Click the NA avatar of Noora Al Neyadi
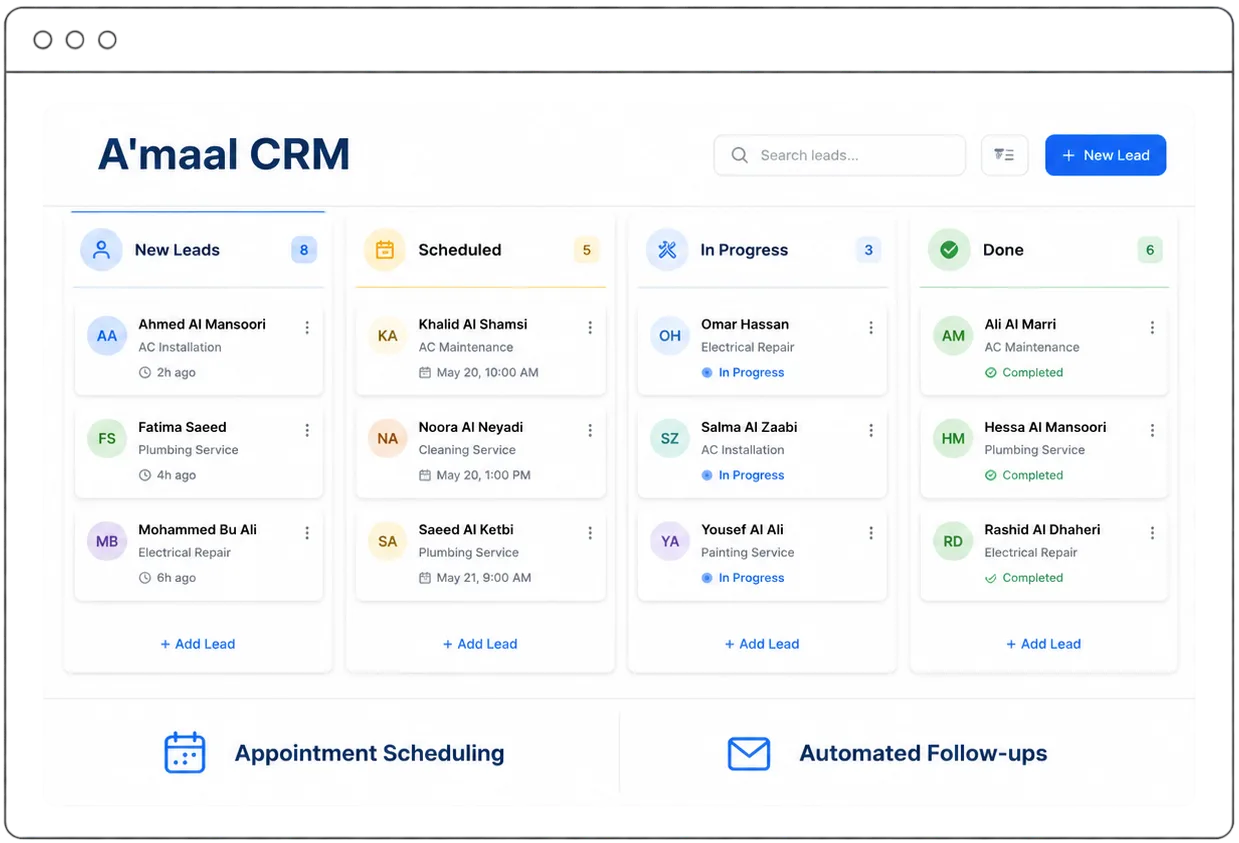 pyautogui.click(x=388, y=438)
